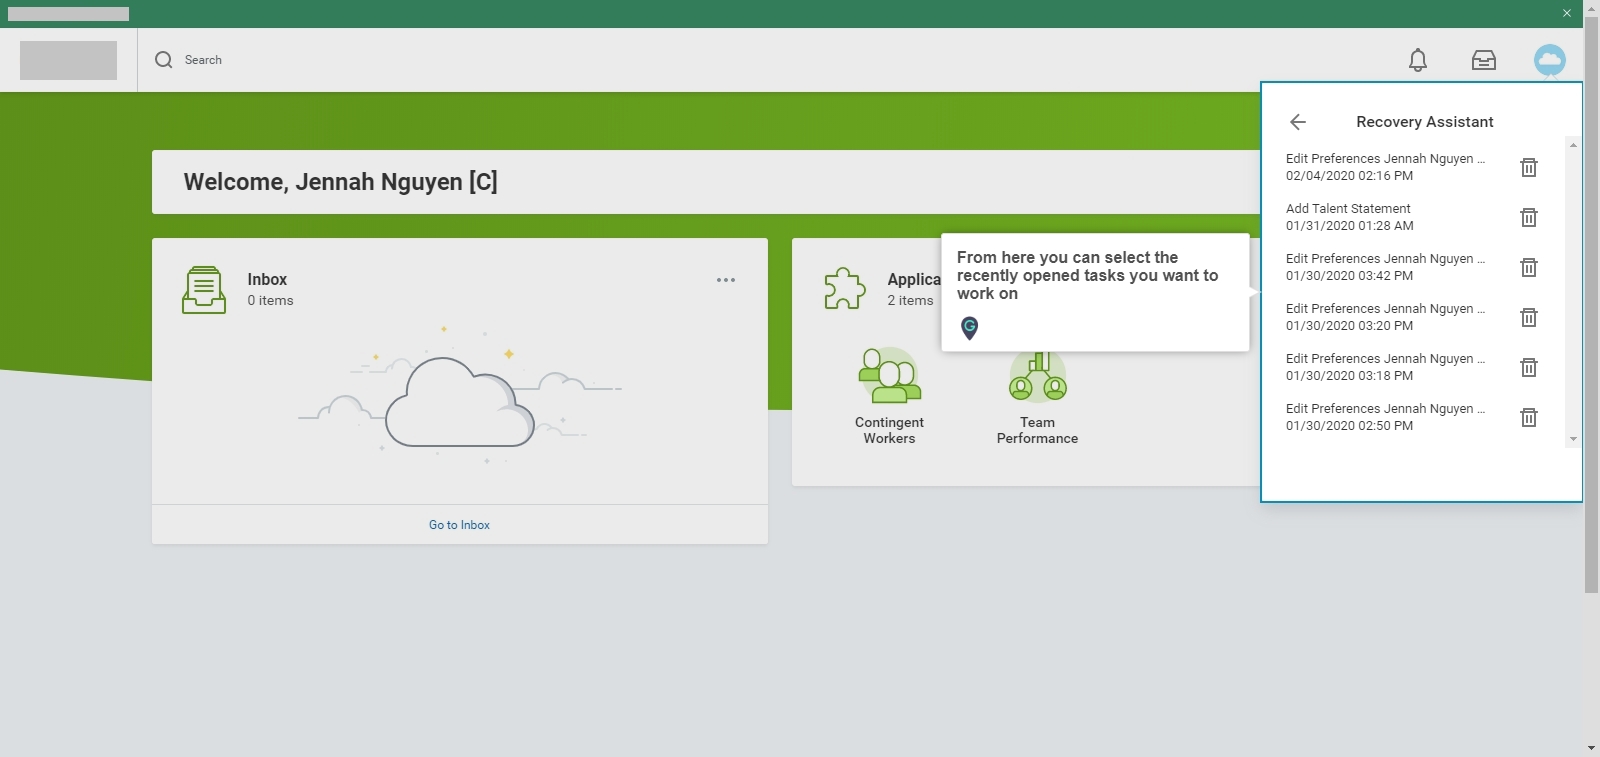This screenshot has width=1600, height=757.
Task: Open Edit Preferences task from 01/30/2020 03:18 PM
Action: tap(1385, 367)
